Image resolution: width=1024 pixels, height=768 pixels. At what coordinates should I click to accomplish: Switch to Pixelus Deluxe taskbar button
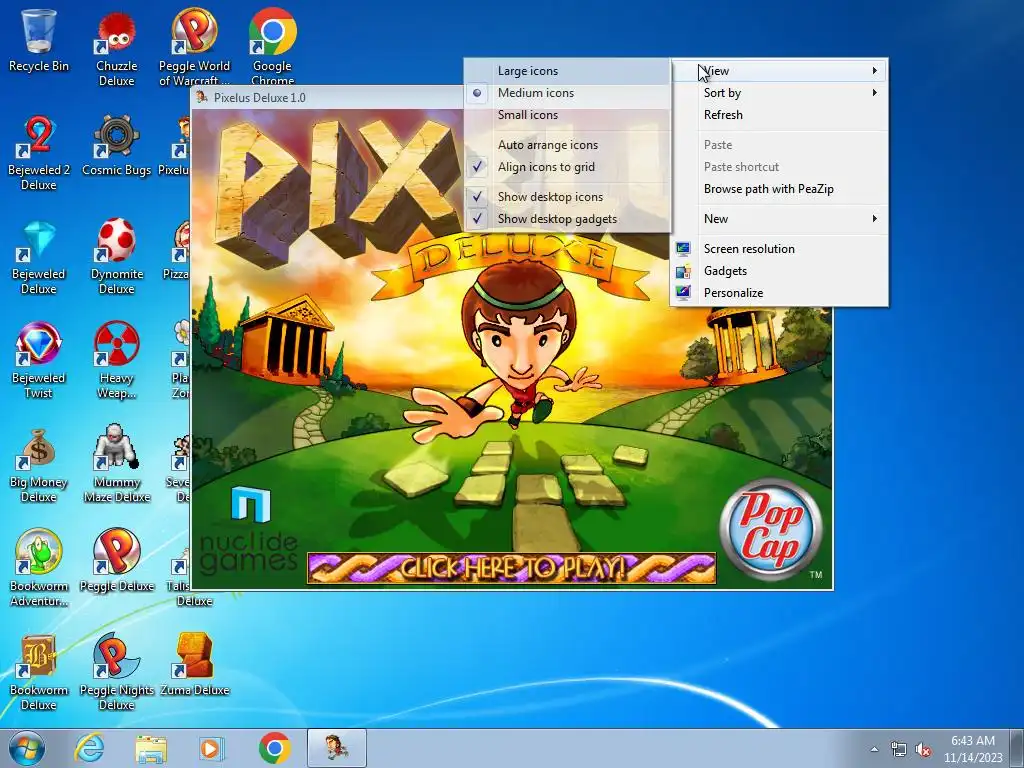point(336,748)
